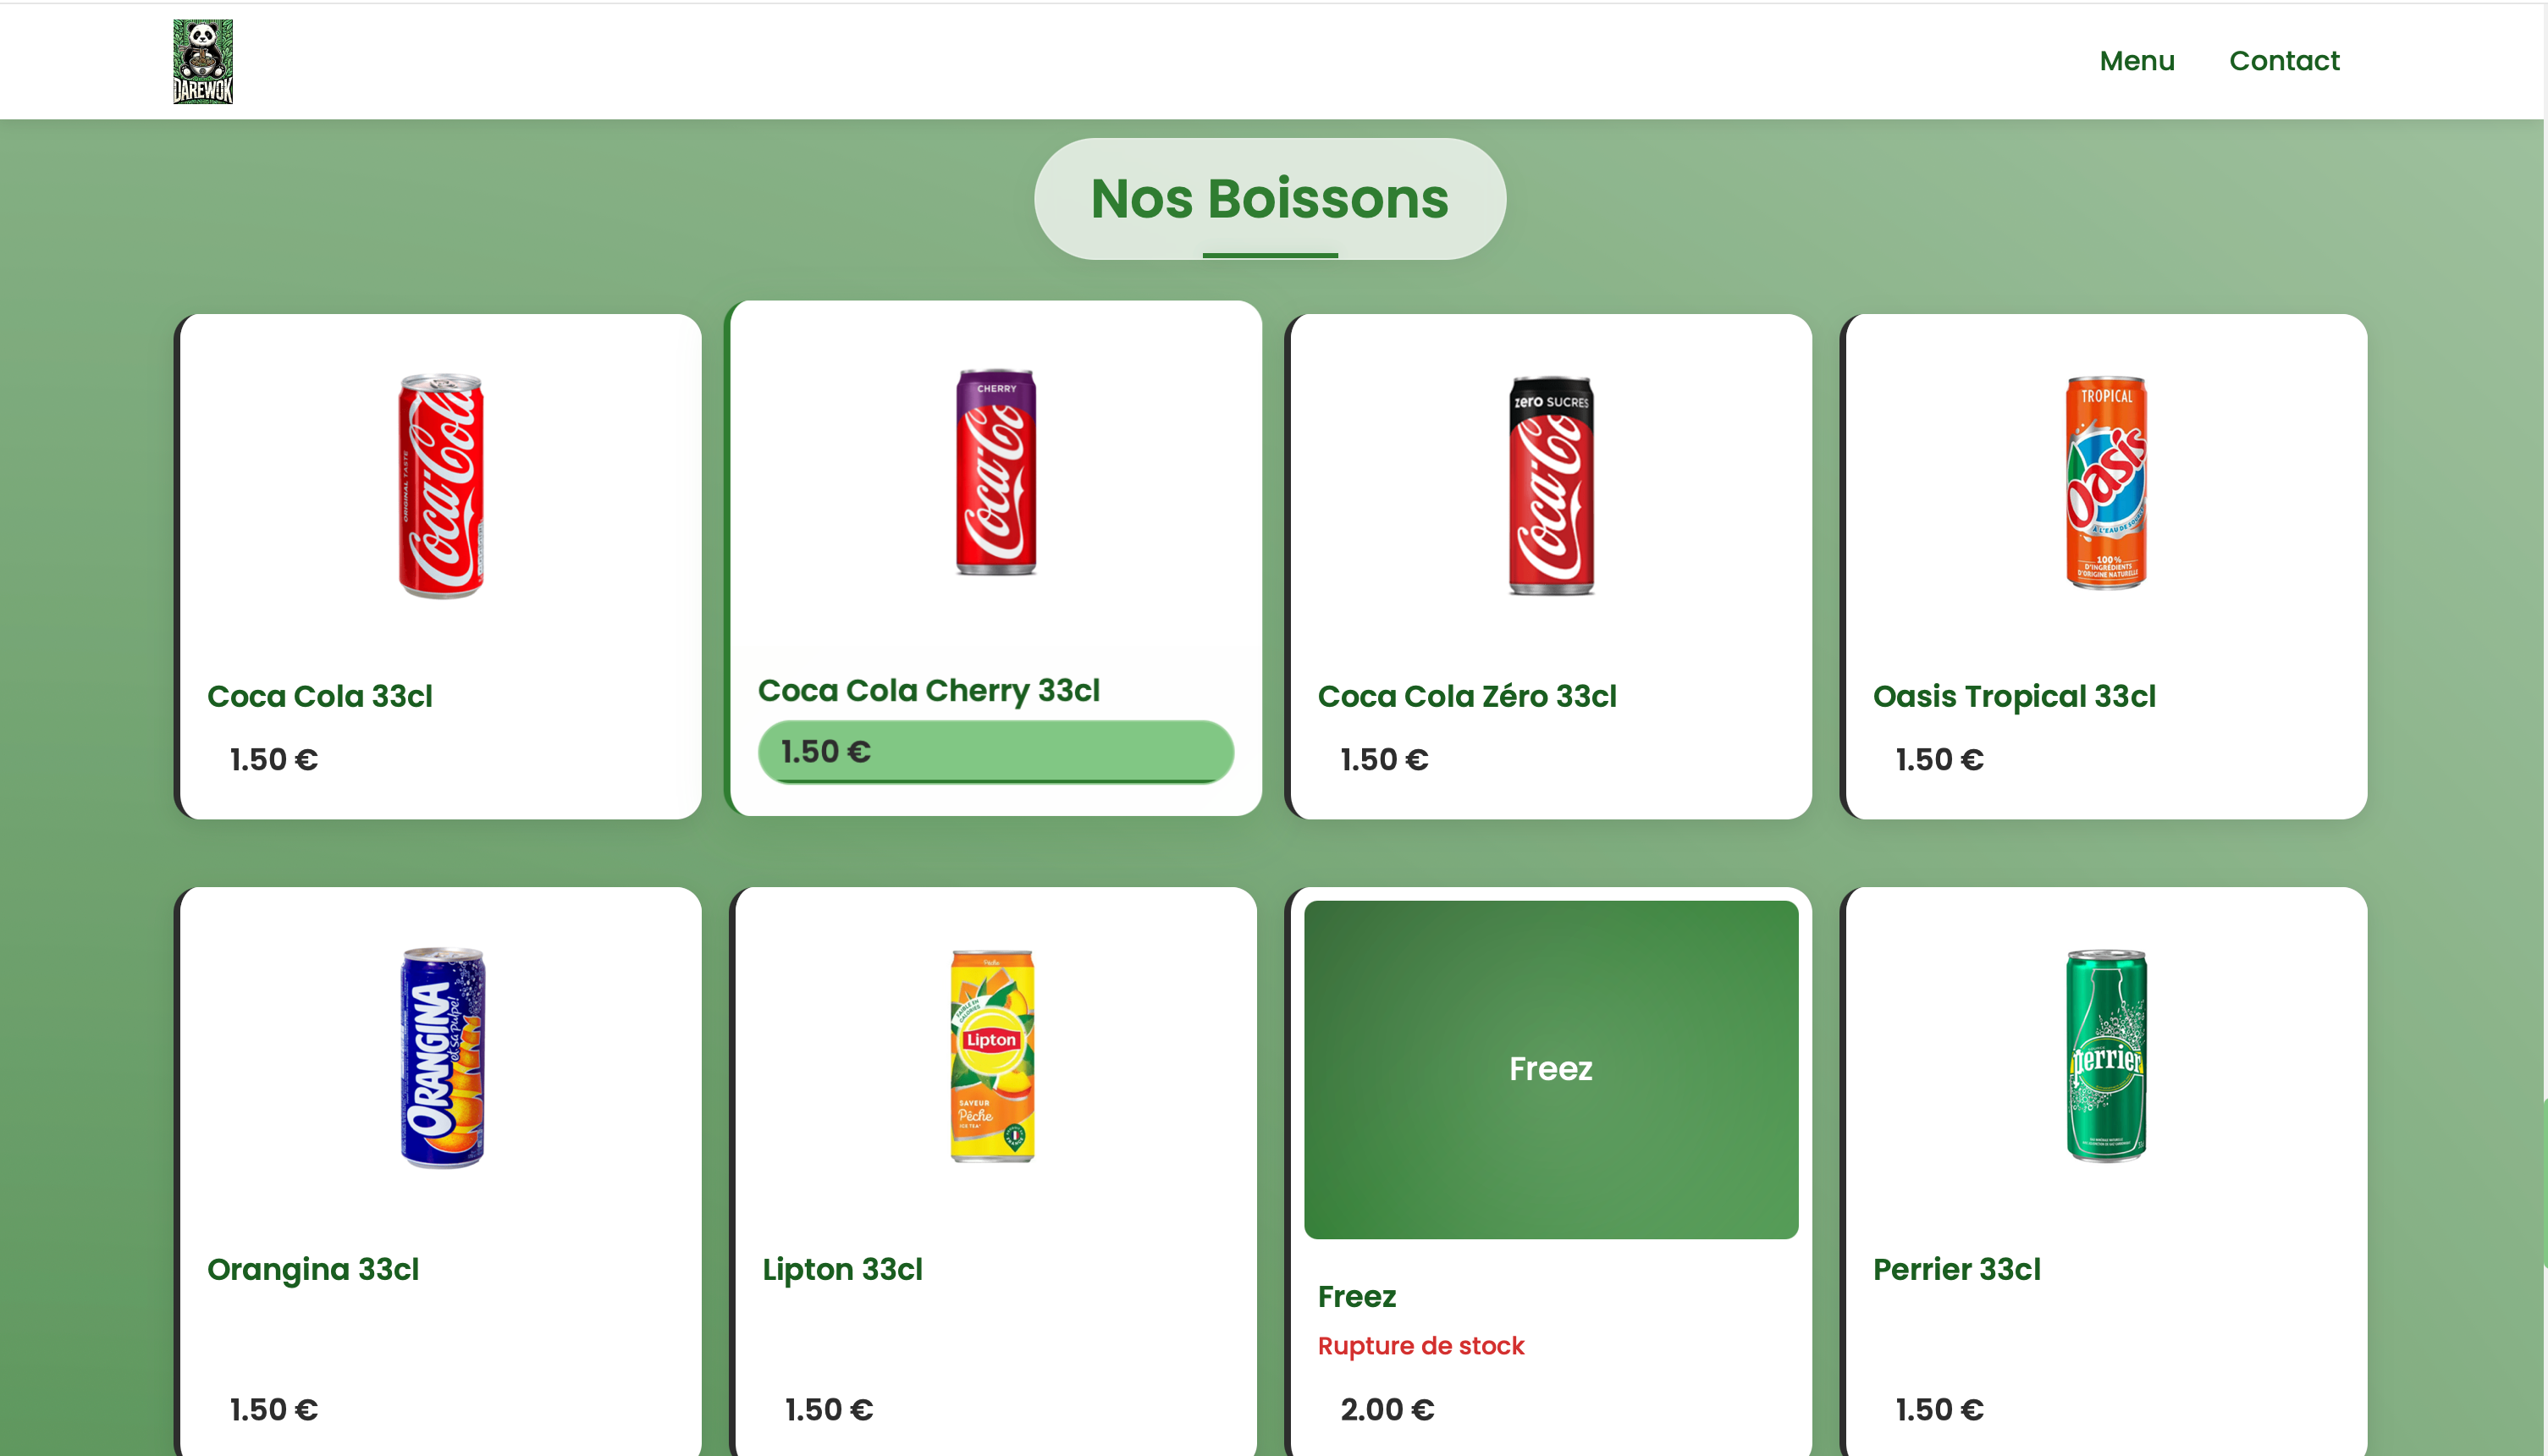
Task: Click the Coca Cola Cherry can image
Action: click(x=995, y=472)
